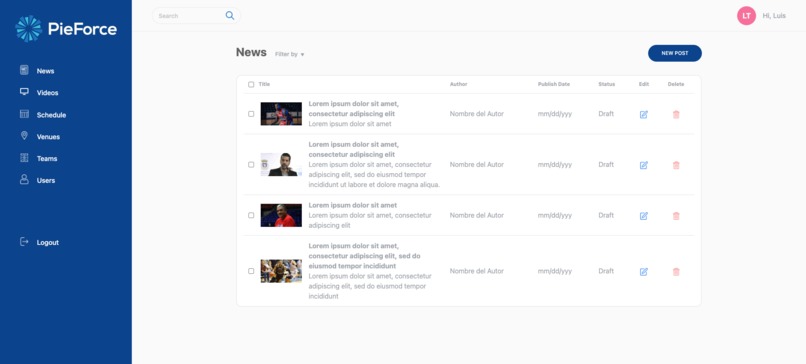Delete the third post with red shirt thumbnail

coord(676,216)
